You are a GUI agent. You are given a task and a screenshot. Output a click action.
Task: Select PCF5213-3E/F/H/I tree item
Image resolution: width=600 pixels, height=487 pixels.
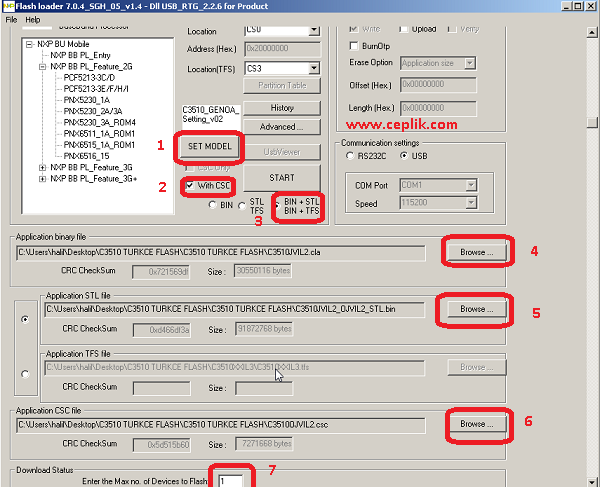tap(96, 89)
